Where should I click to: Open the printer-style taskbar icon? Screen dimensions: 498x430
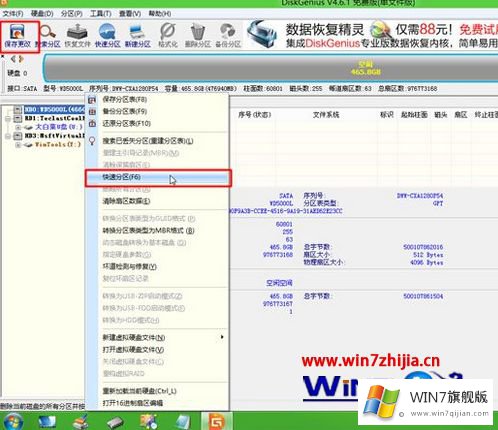(81, 422)
